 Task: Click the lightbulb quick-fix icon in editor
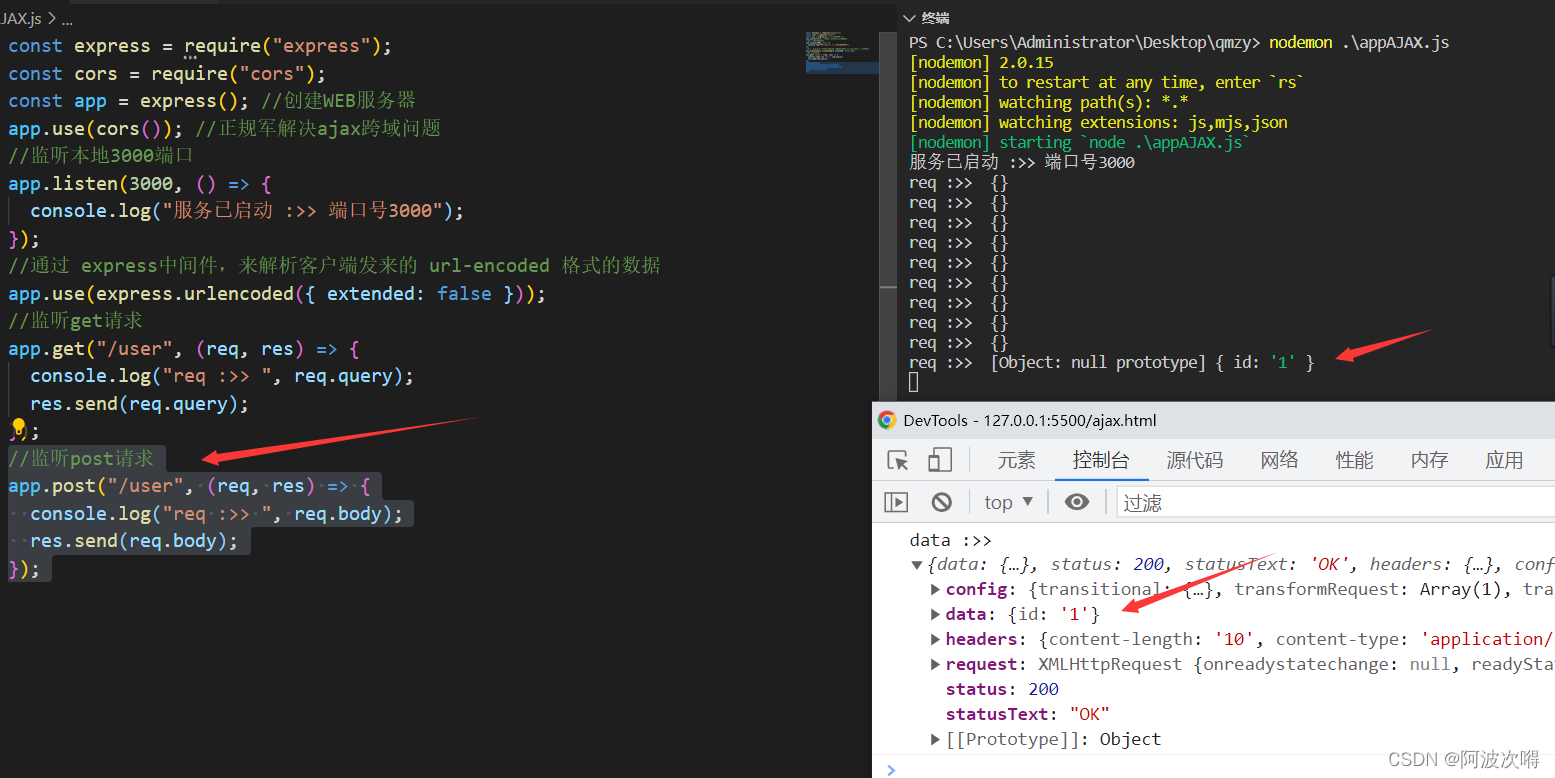[x=18, y=429]
